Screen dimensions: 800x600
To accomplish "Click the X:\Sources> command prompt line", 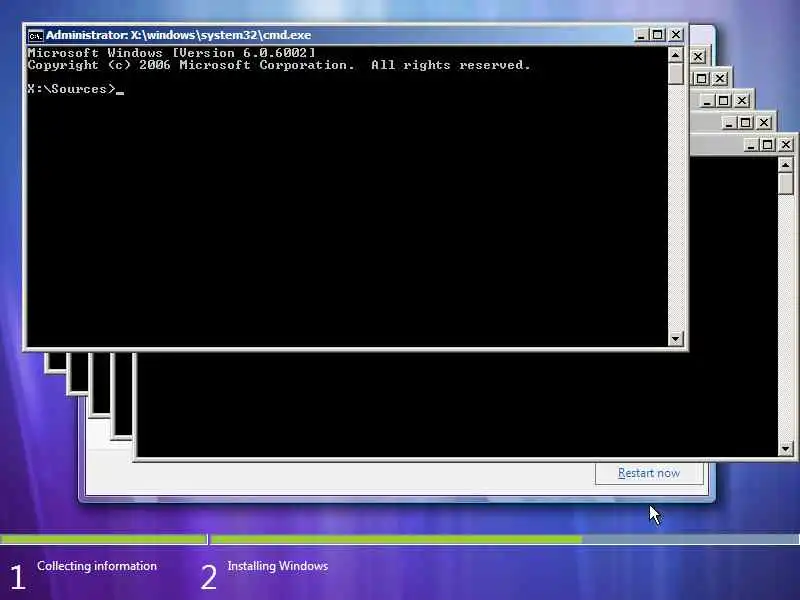I will (x=76, y=89).
